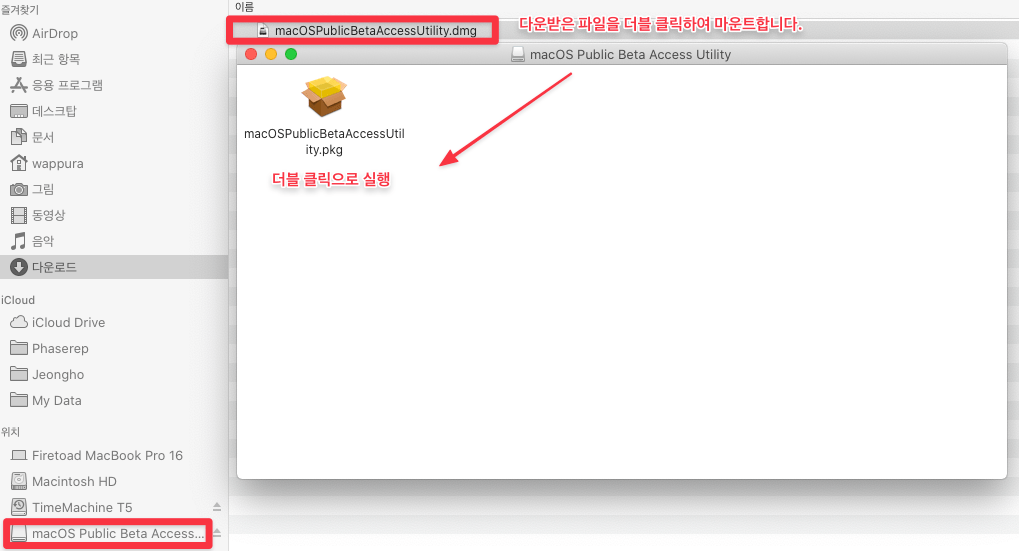Eject TimeMachine T5 volume
The height and width of the screenshot is (551, 1019).
217,507
